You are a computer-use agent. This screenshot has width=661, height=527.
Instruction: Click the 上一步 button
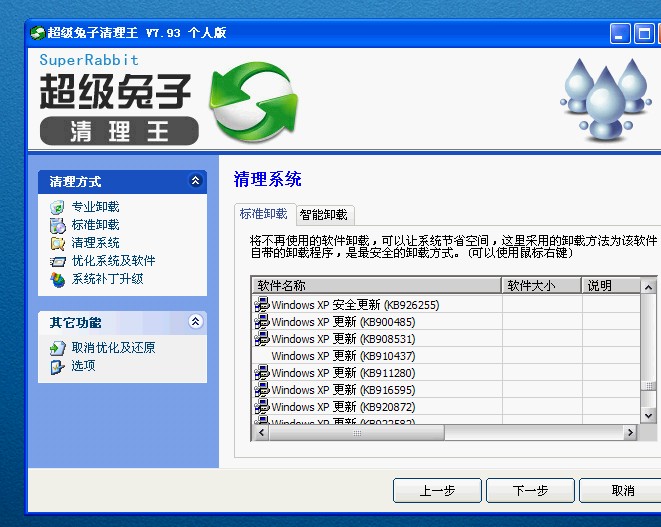[437, 490]
